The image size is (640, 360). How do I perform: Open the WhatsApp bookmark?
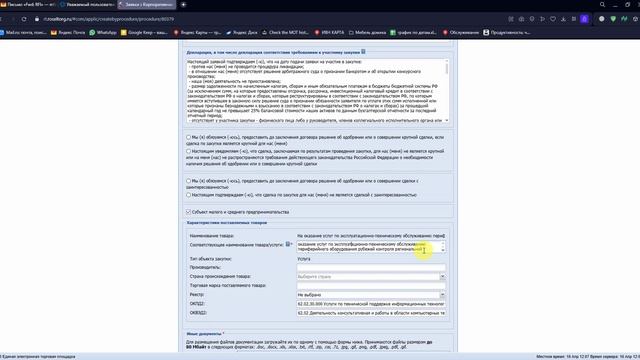(103, 32)
